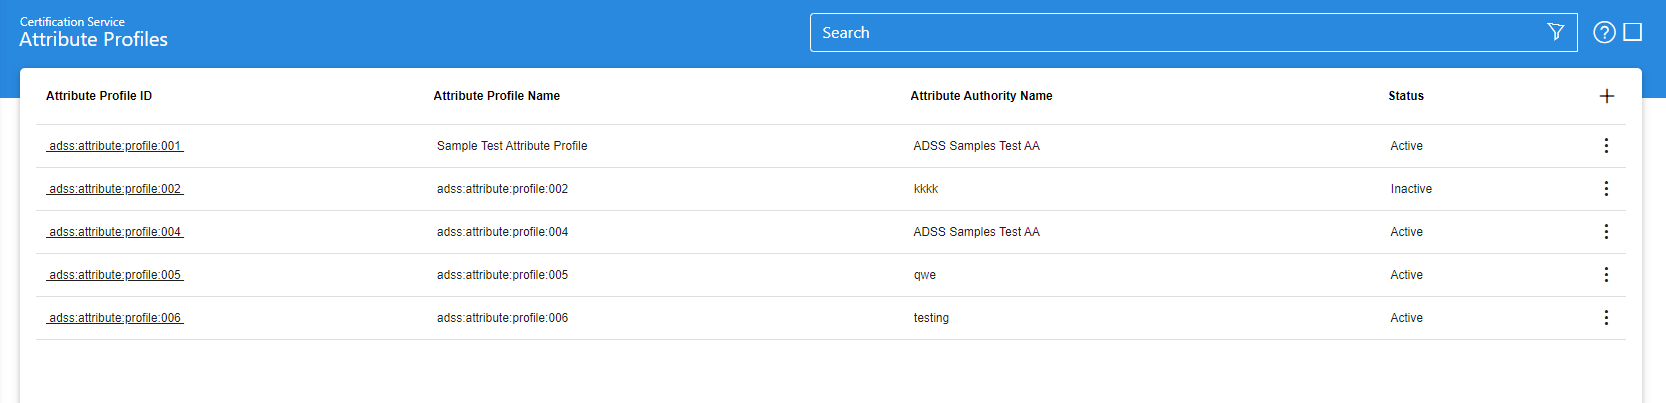This screenshot has height=403, width=1666.
Task: Click the Attribute Profile ID column header
Action: 99,96
